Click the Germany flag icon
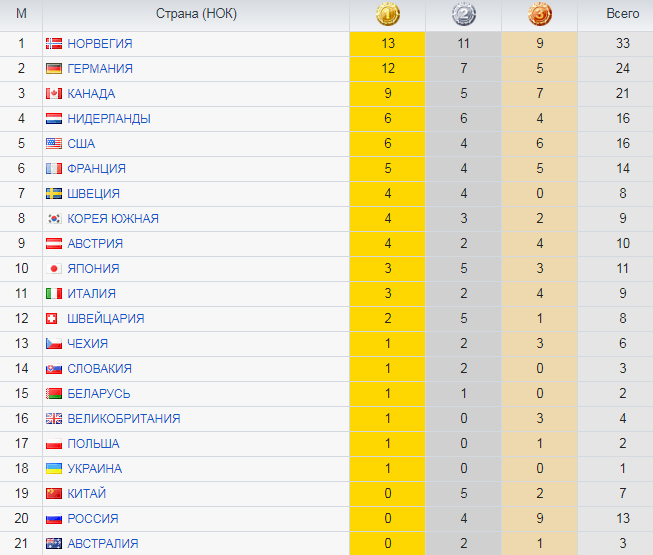Viewport: 653px width, 555px height. click(55, 69)
